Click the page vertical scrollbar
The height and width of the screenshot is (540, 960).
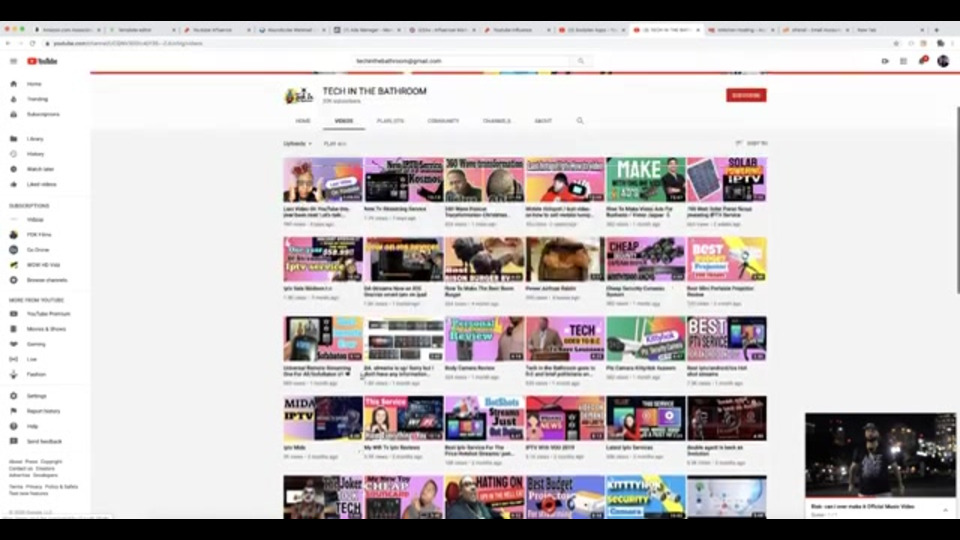click(957, 200)
